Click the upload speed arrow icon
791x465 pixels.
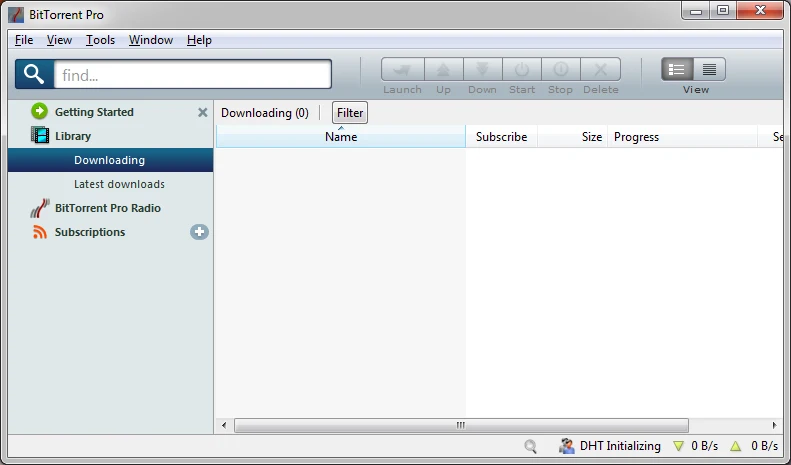(736, 446)
